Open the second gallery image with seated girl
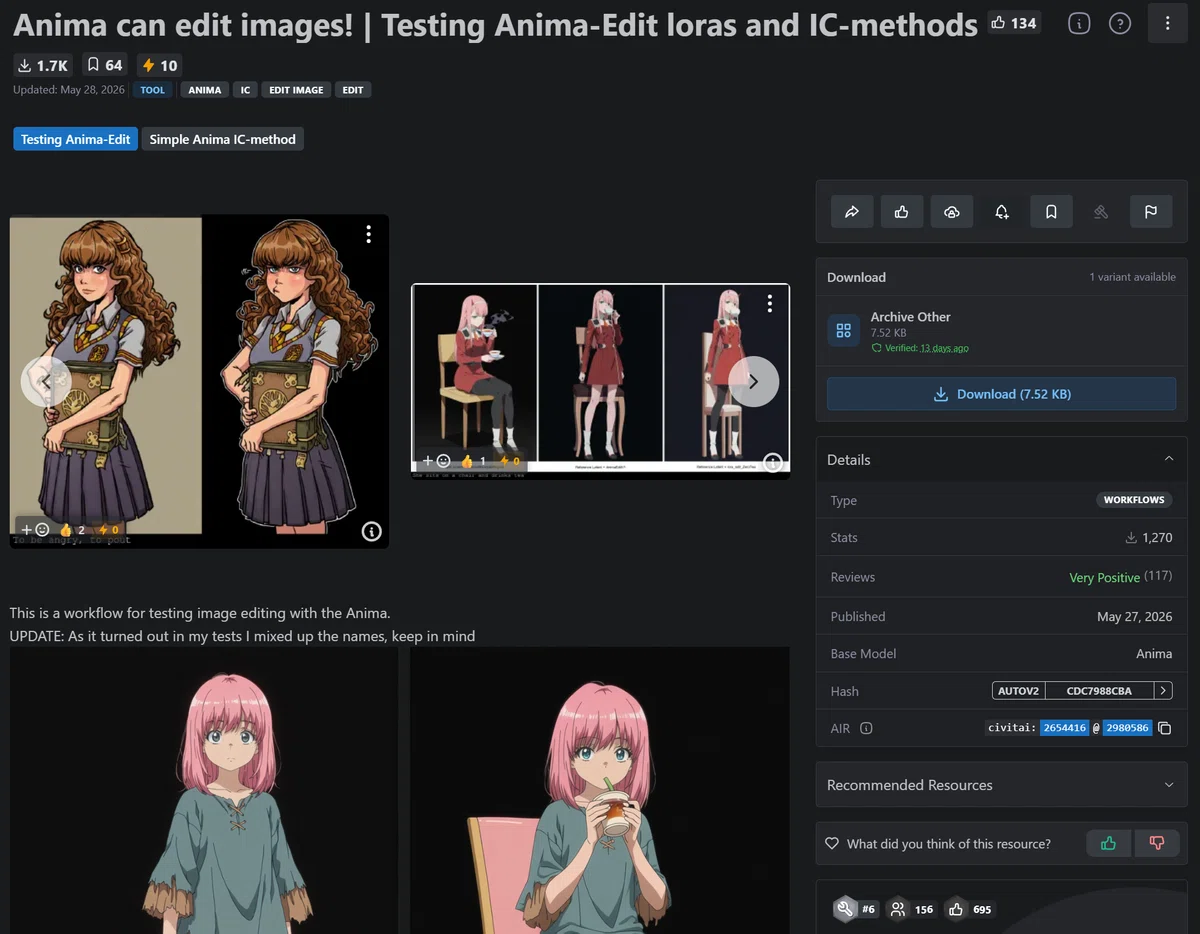1200x934 pixels. point(600,381)
